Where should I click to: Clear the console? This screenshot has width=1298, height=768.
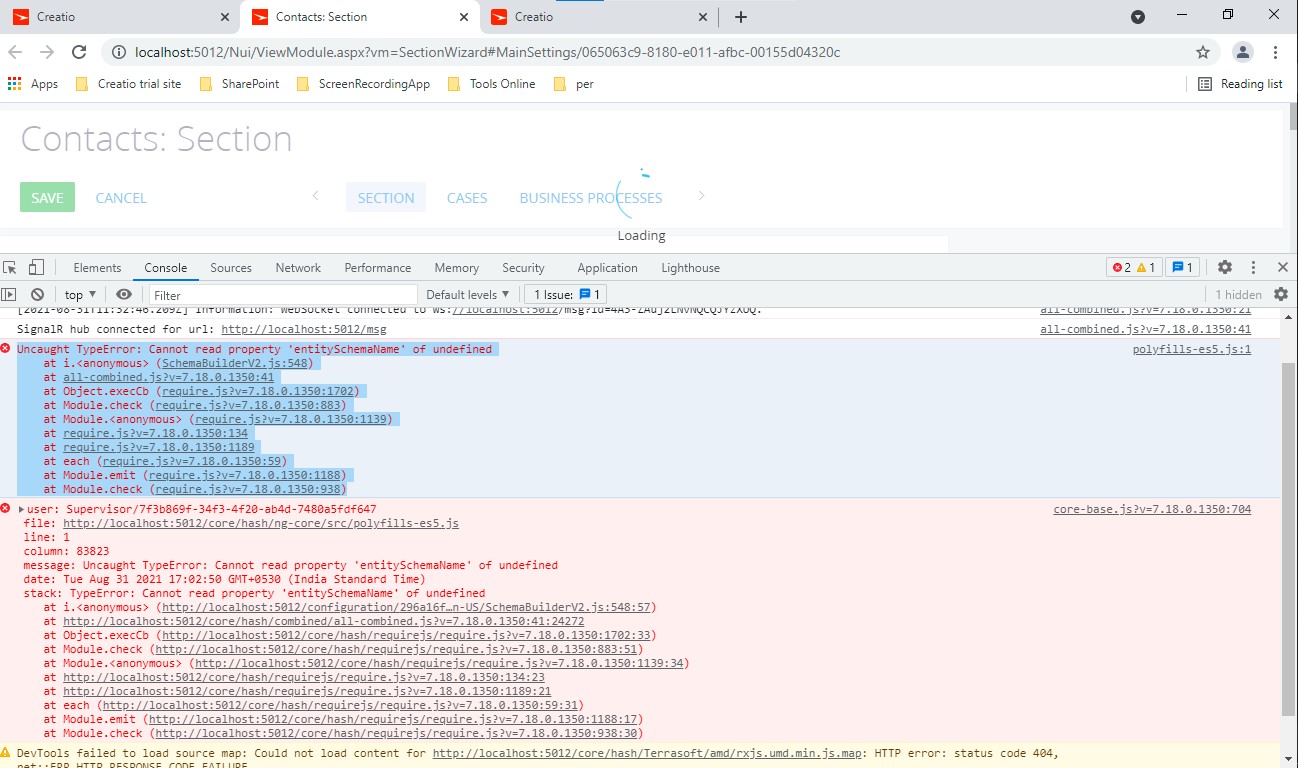click(x=37, y=294)
